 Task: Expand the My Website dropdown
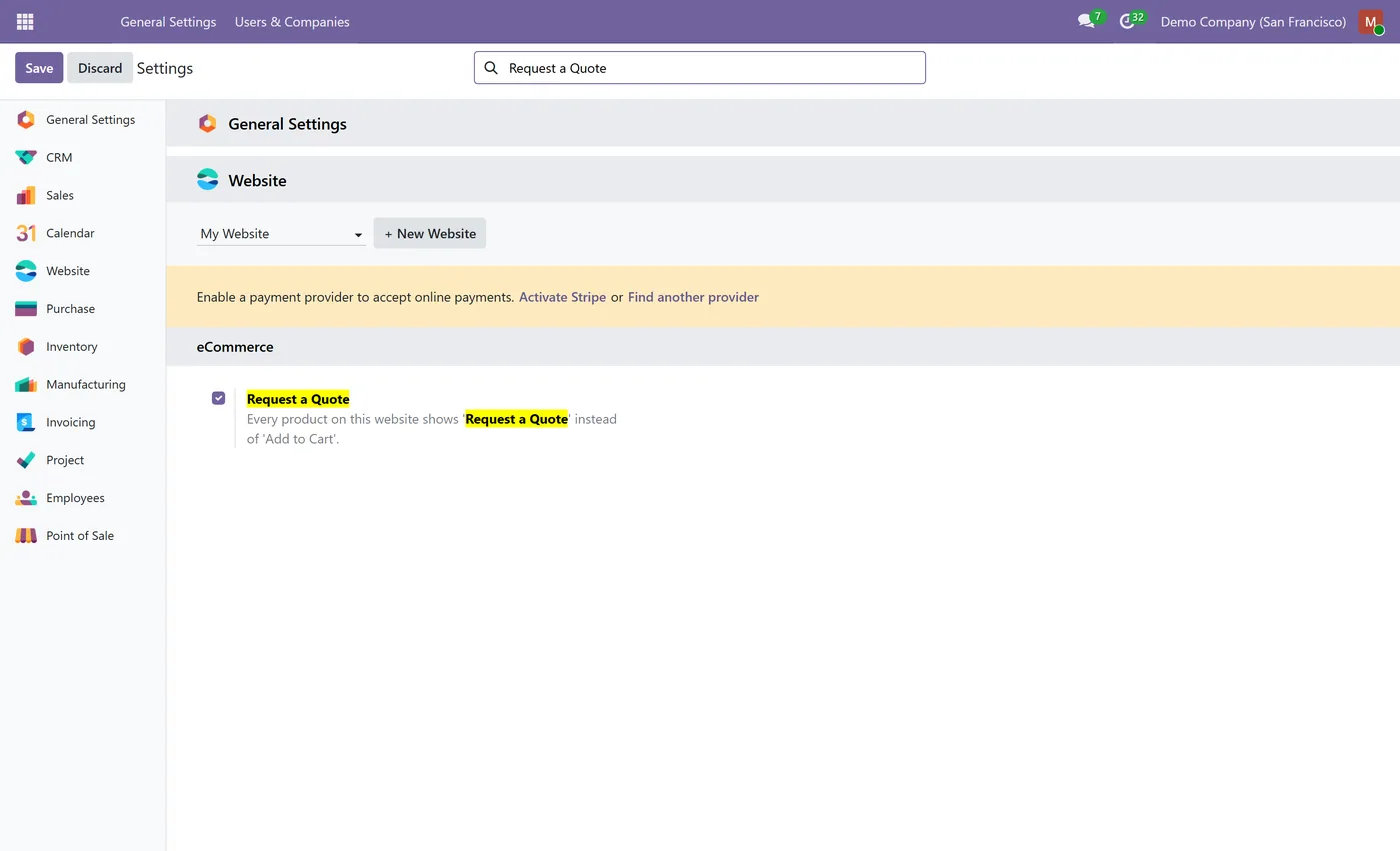tap(281, 234)
